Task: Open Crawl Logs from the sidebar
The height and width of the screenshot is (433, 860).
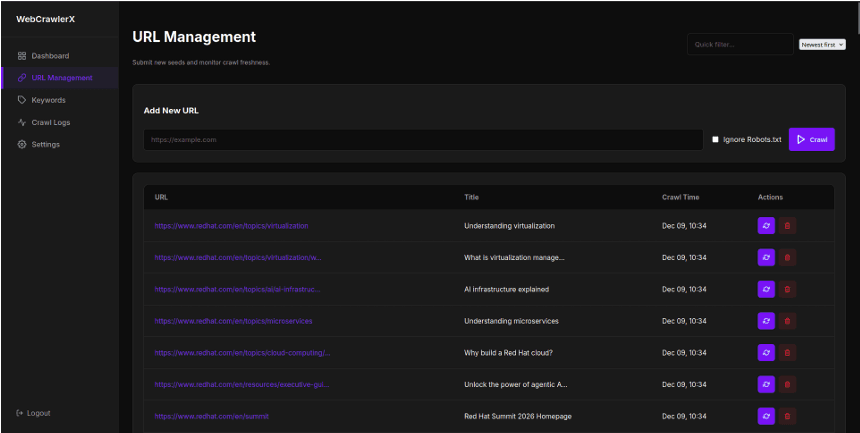Action: (x=50, y=122)
